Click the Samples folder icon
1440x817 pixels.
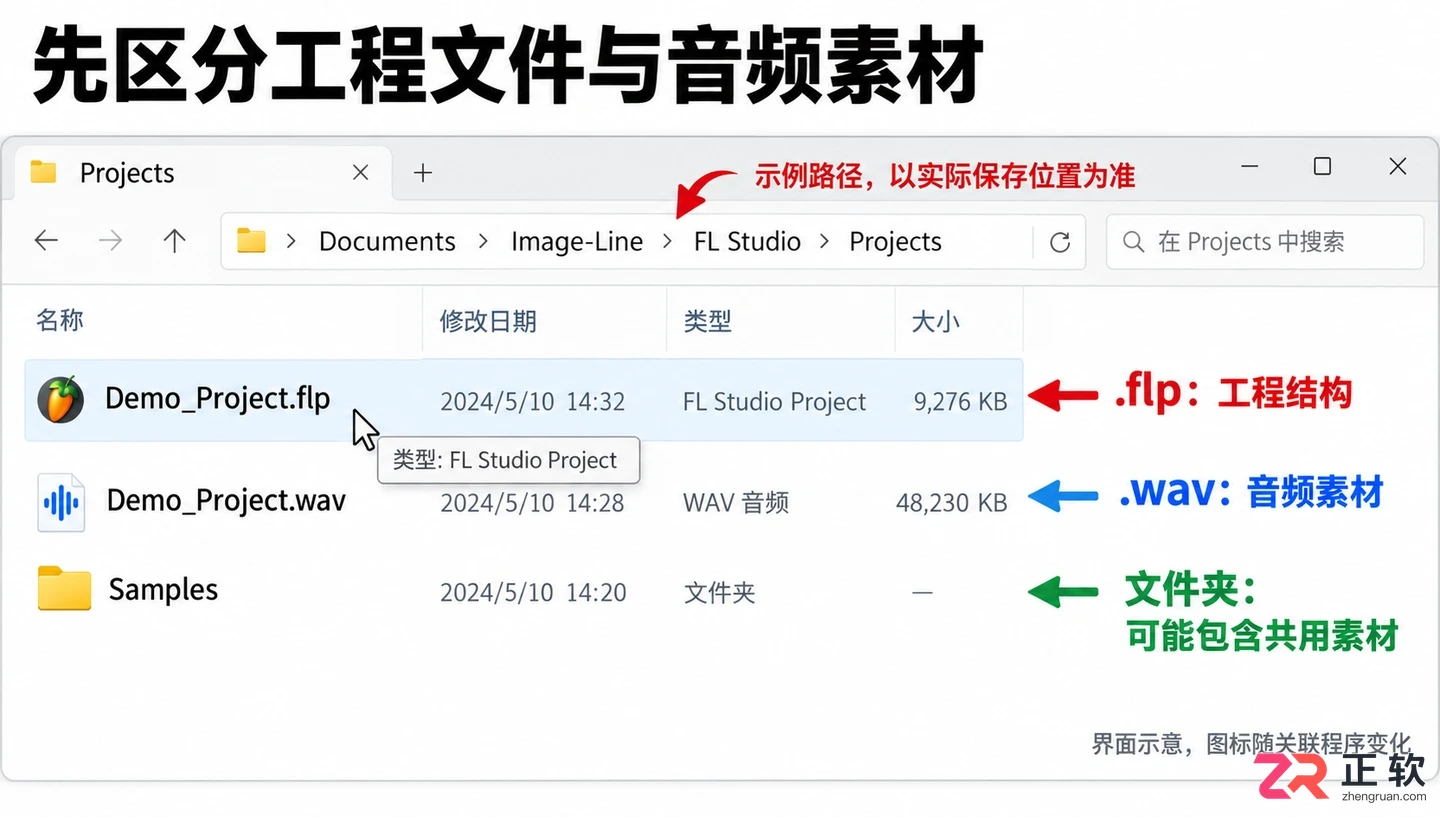64,589
